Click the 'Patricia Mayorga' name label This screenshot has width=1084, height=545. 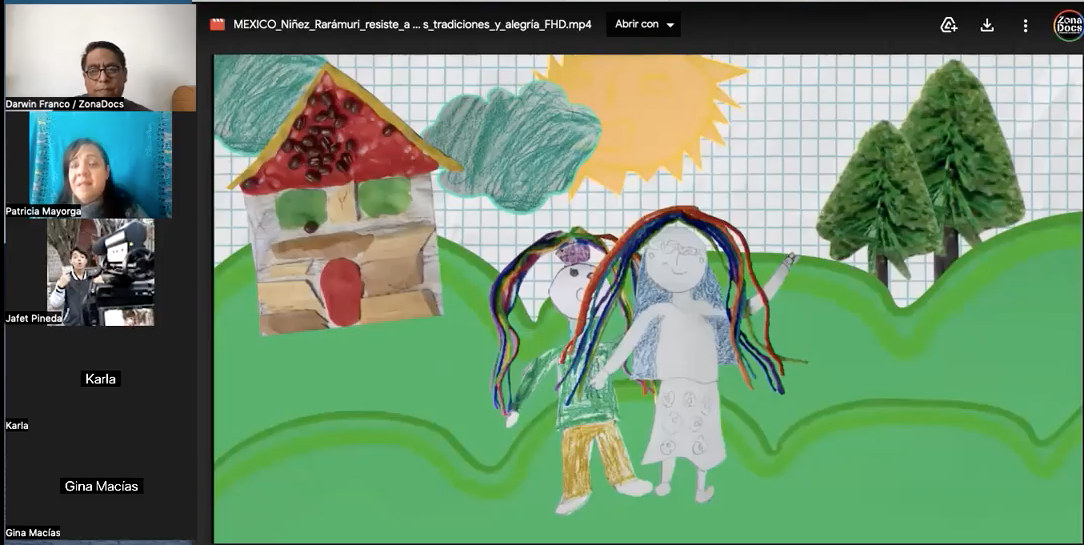[x=43, y=212]
